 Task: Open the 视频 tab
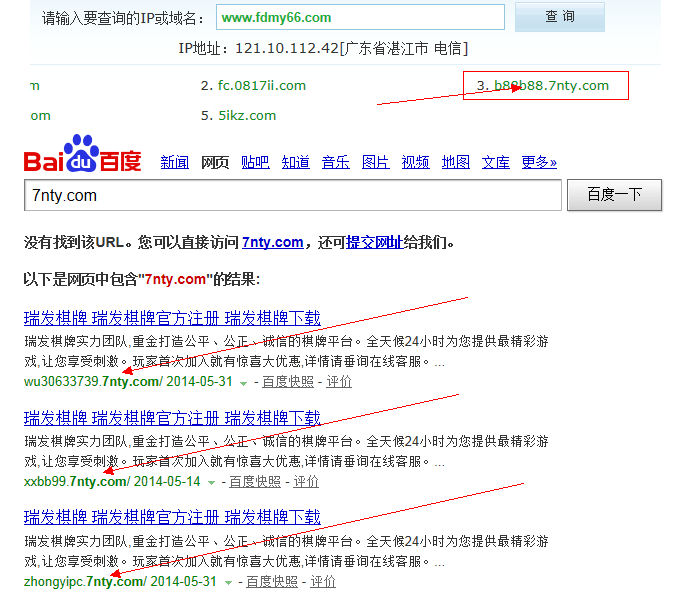tap(416, 162)
